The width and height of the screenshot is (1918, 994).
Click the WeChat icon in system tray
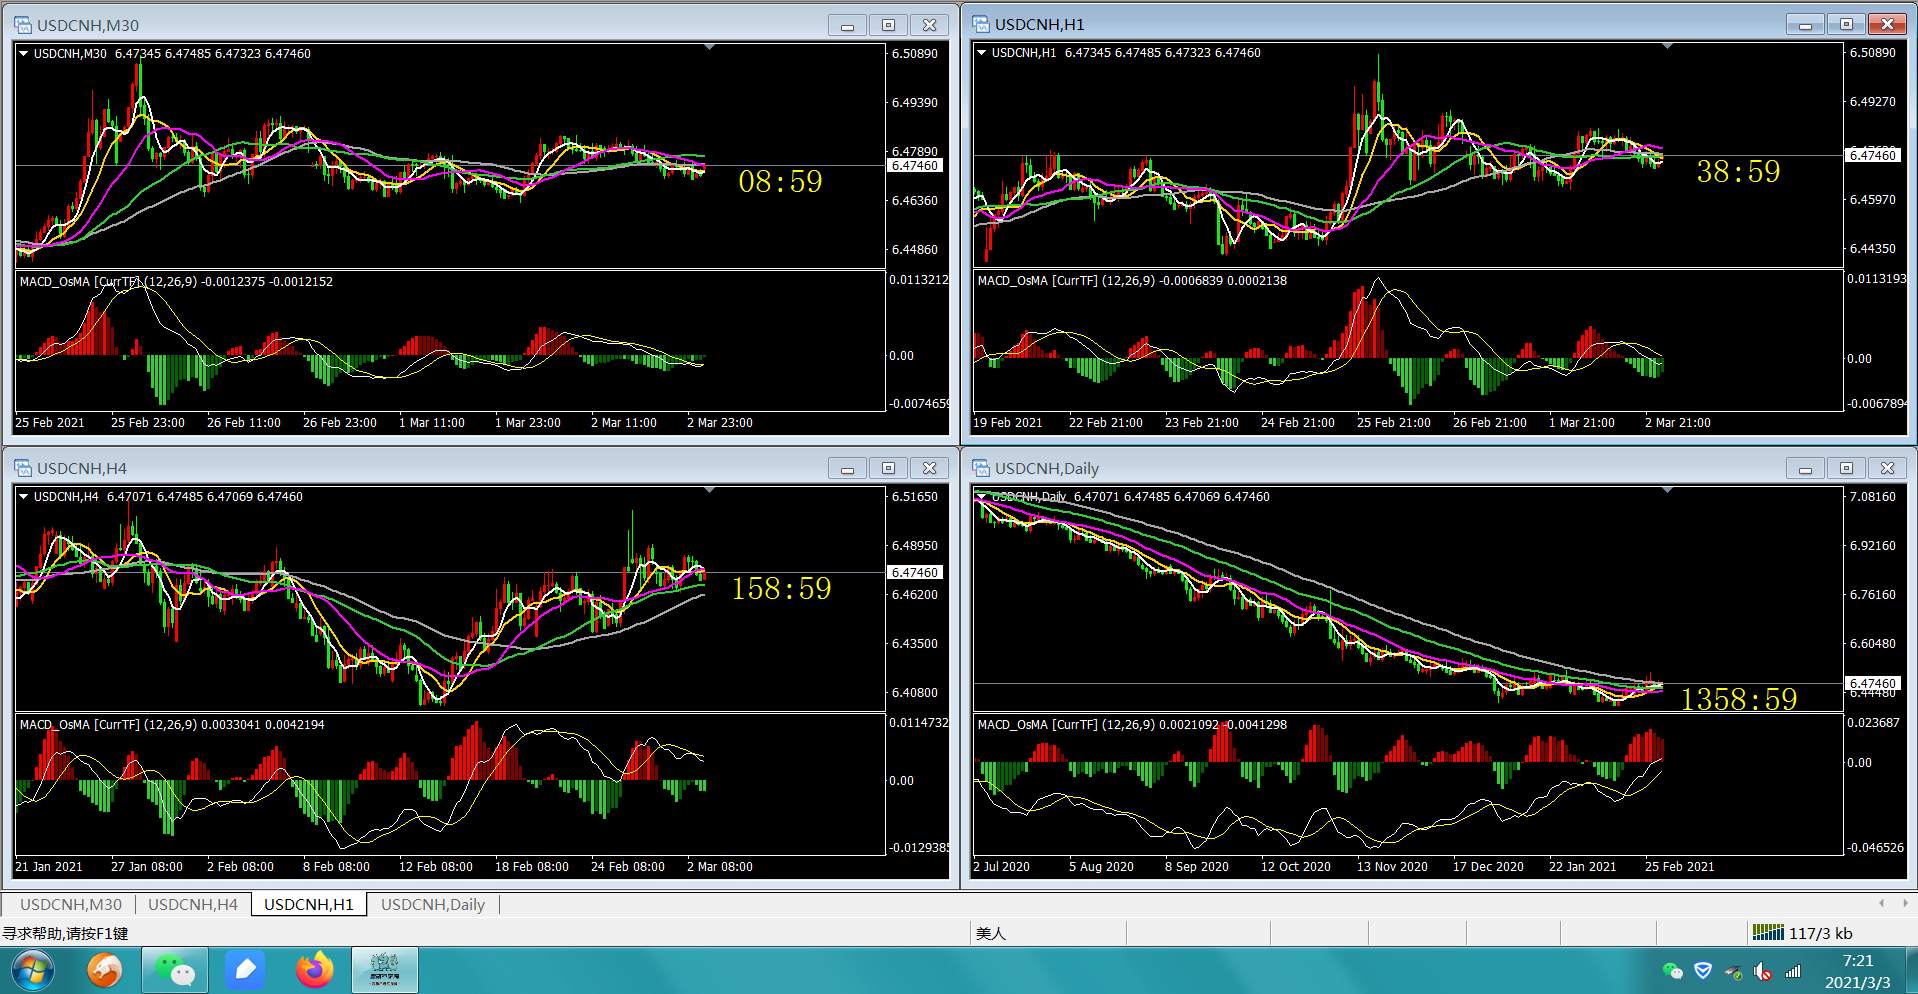point(1672,971)
